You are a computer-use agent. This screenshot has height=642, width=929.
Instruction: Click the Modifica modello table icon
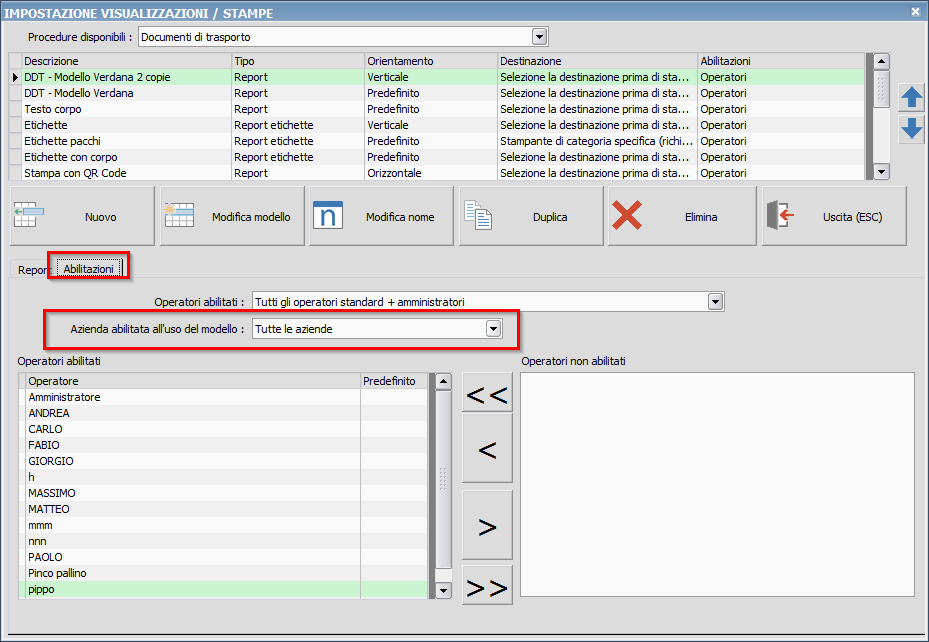coord(180,215)
